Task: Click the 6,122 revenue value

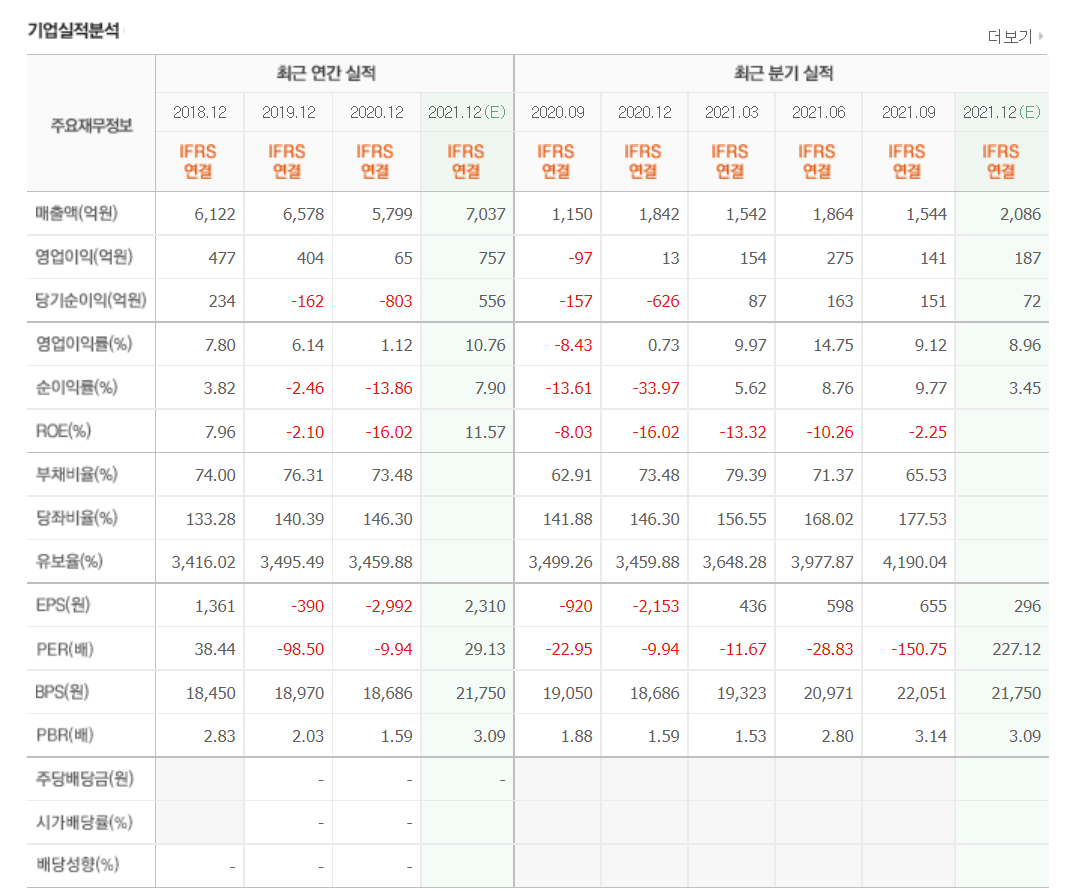Action: click(215, 214)
